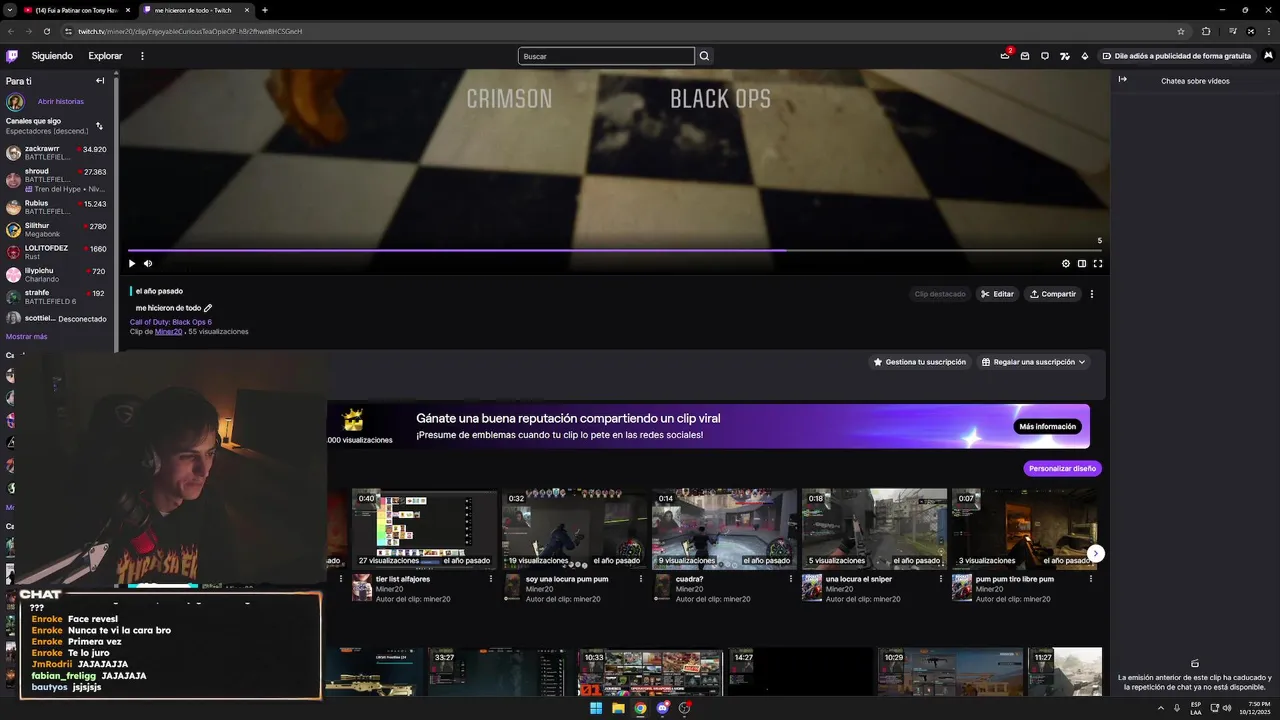Image resolution: width=1280 pixels, height=720 pixels.
Task: Bookmark this page with star icon
Action: point(1181,31)
